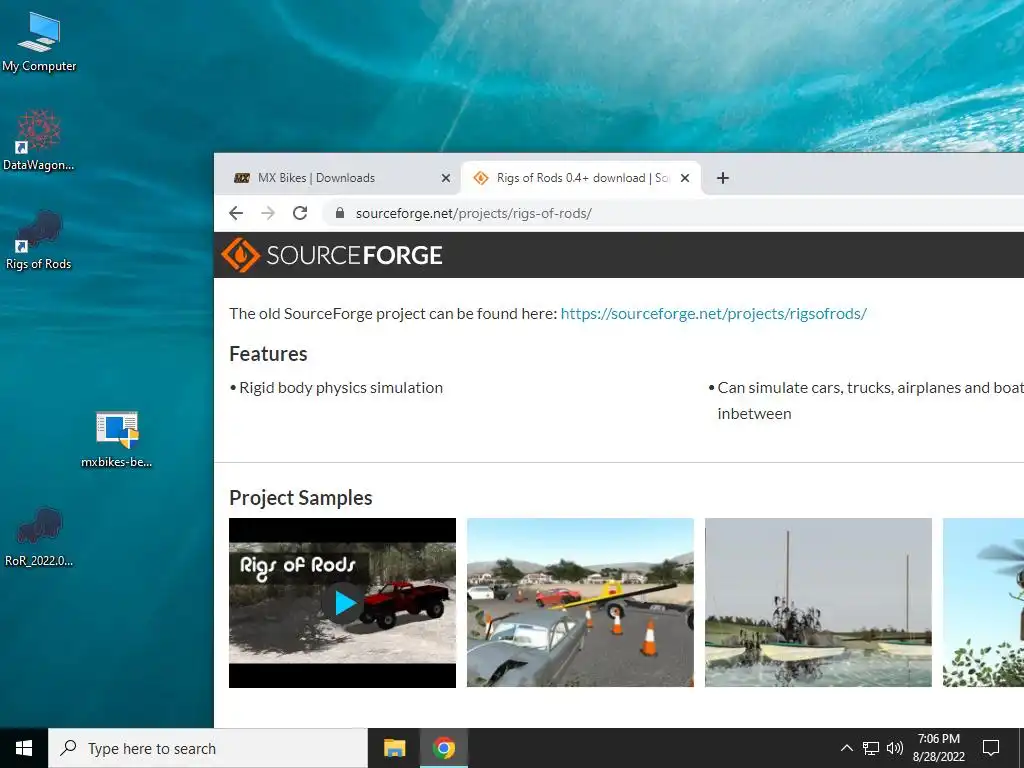The height and width of the screenshot is (768, 1024).
Task: Open the Windows Start menu
Action: pyautogui.click(x=24, y=748)
